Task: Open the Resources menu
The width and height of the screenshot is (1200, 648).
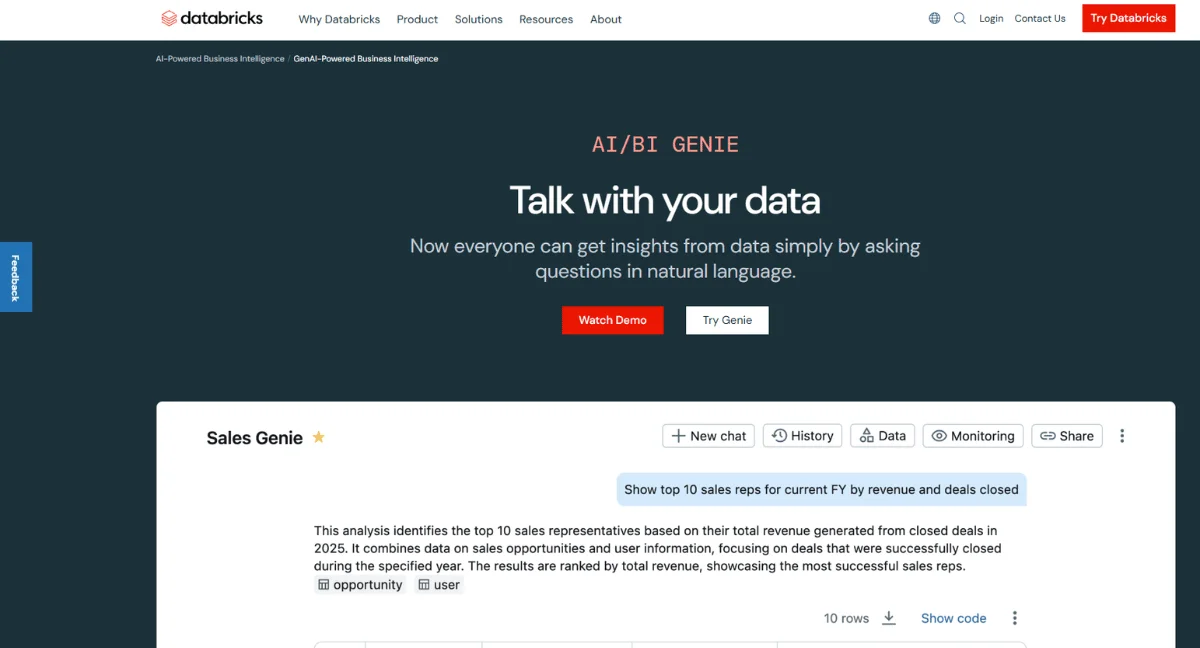Action: (546, 18)
